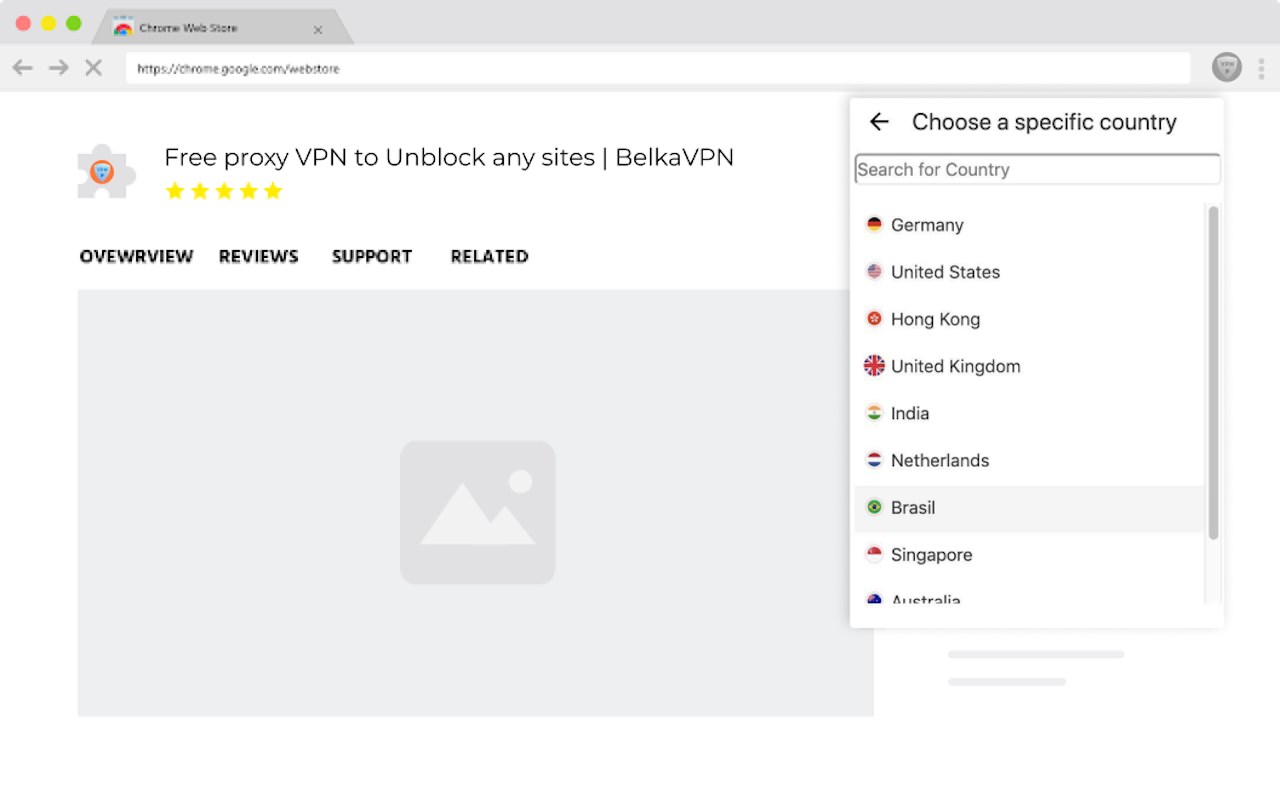Click the BelkaVPN extension icon in toolbar
Screen dimensions: 1280x800
(x=1227, y=68)
